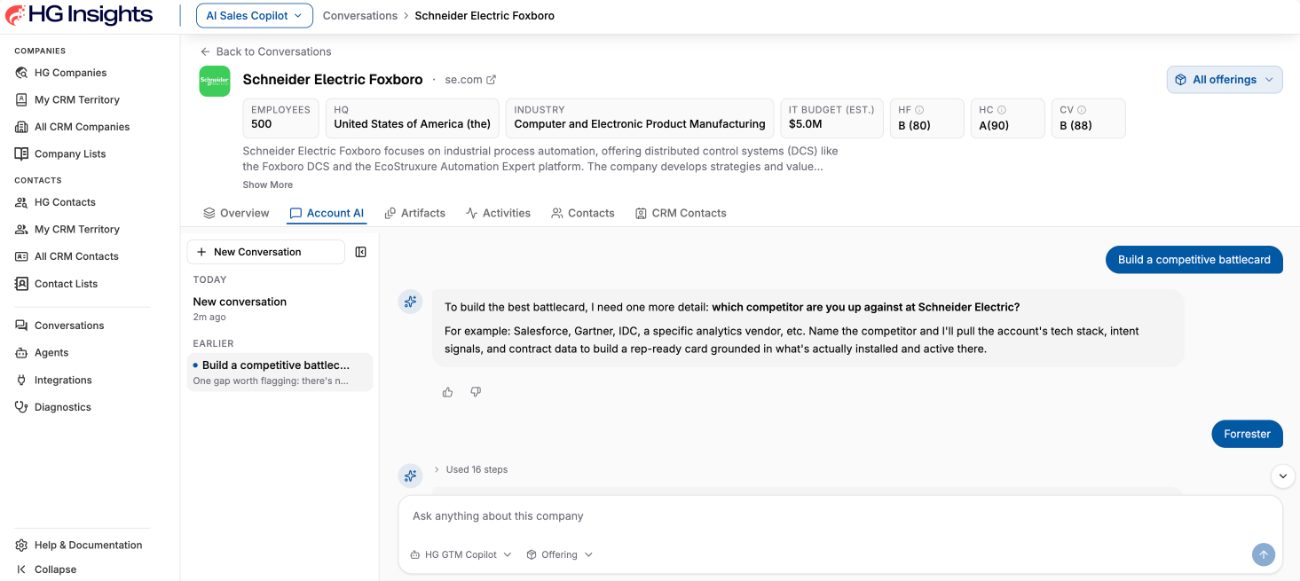Open the All offerings dropdown
This screenshot has height=581, width=1300.
(1224, 80)
